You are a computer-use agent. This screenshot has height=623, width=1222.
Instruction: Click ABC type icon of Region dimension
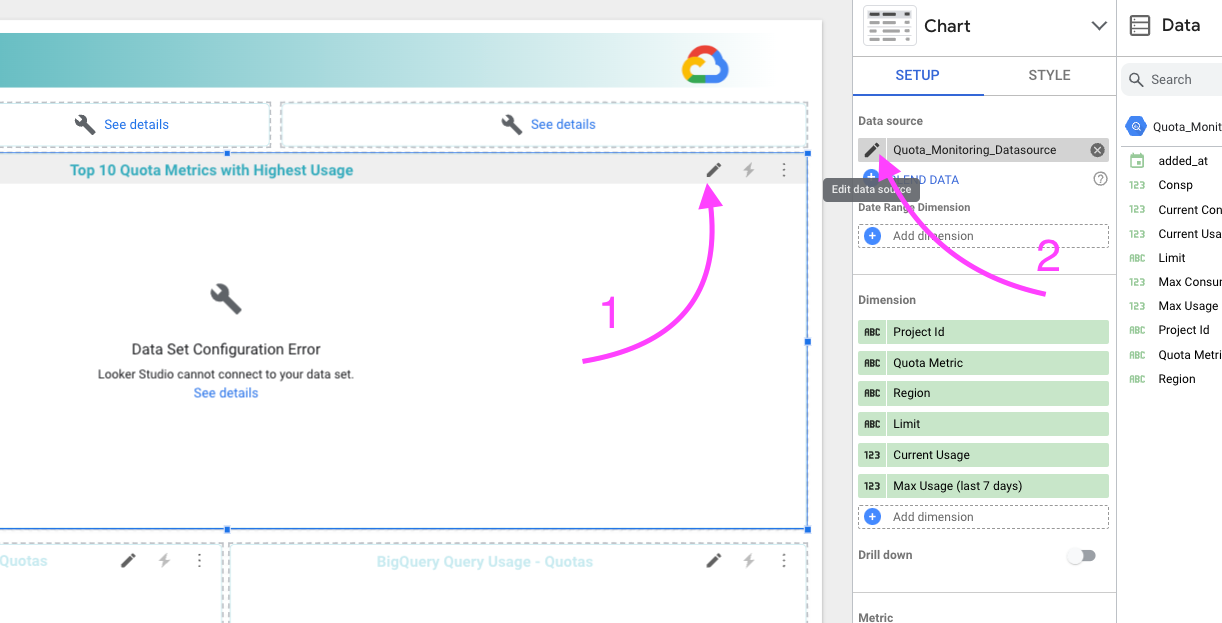[872, 393]
